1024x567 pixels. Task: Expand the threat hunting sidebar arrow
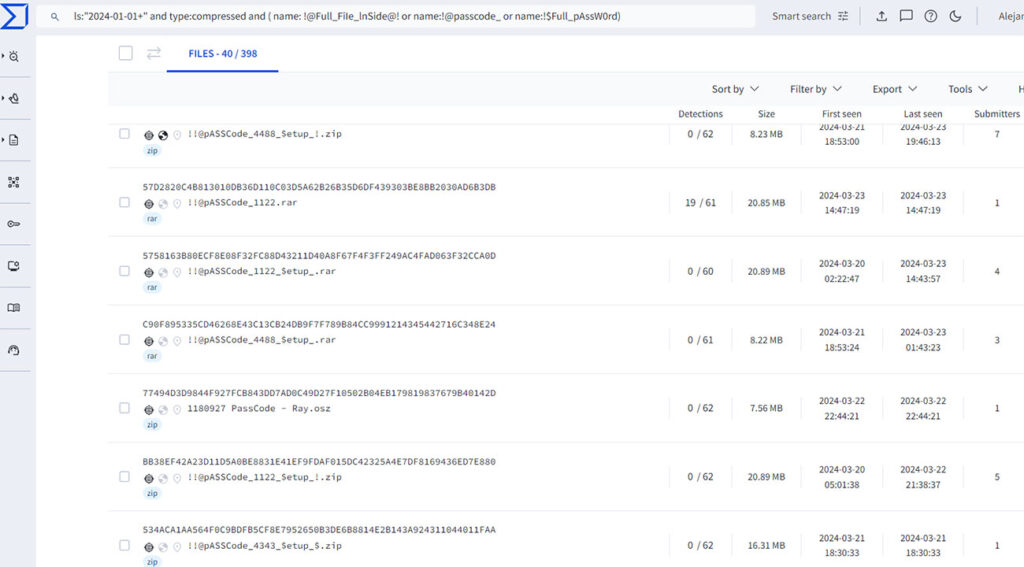[3, 57]
